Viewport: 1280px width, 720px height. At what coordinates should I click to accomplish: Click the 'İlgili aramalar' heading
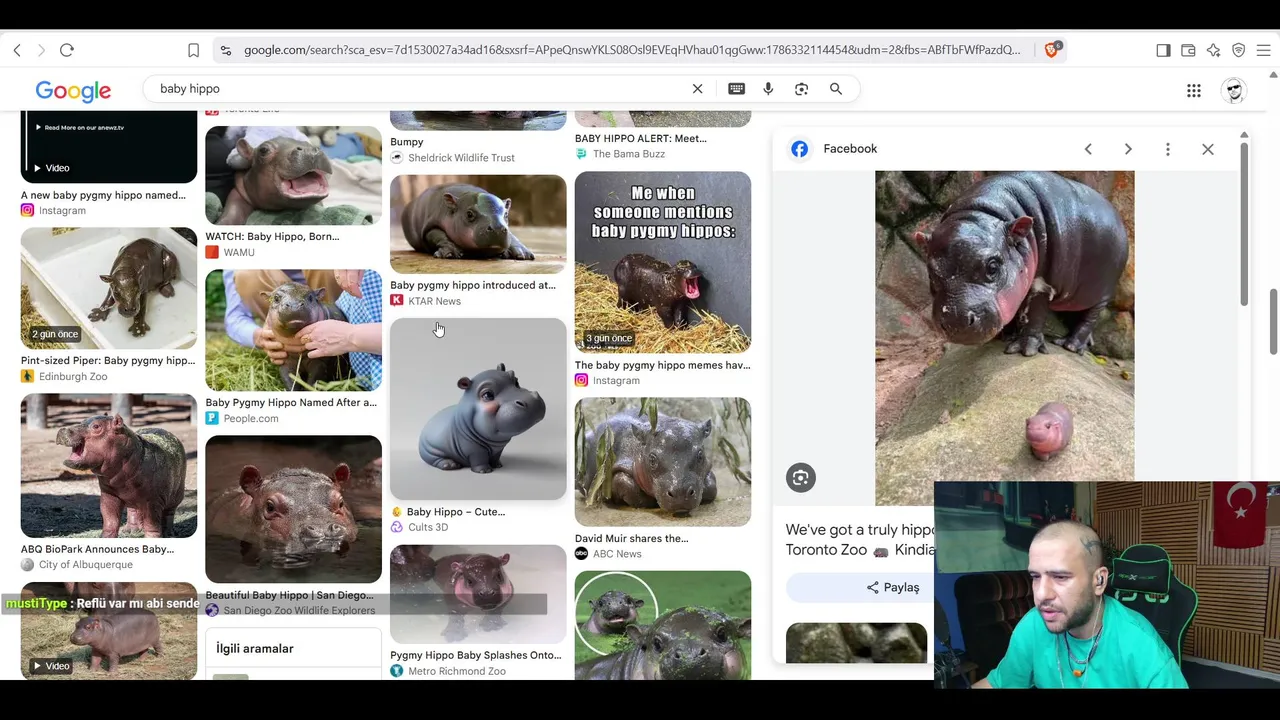click(x=255, y=649)
